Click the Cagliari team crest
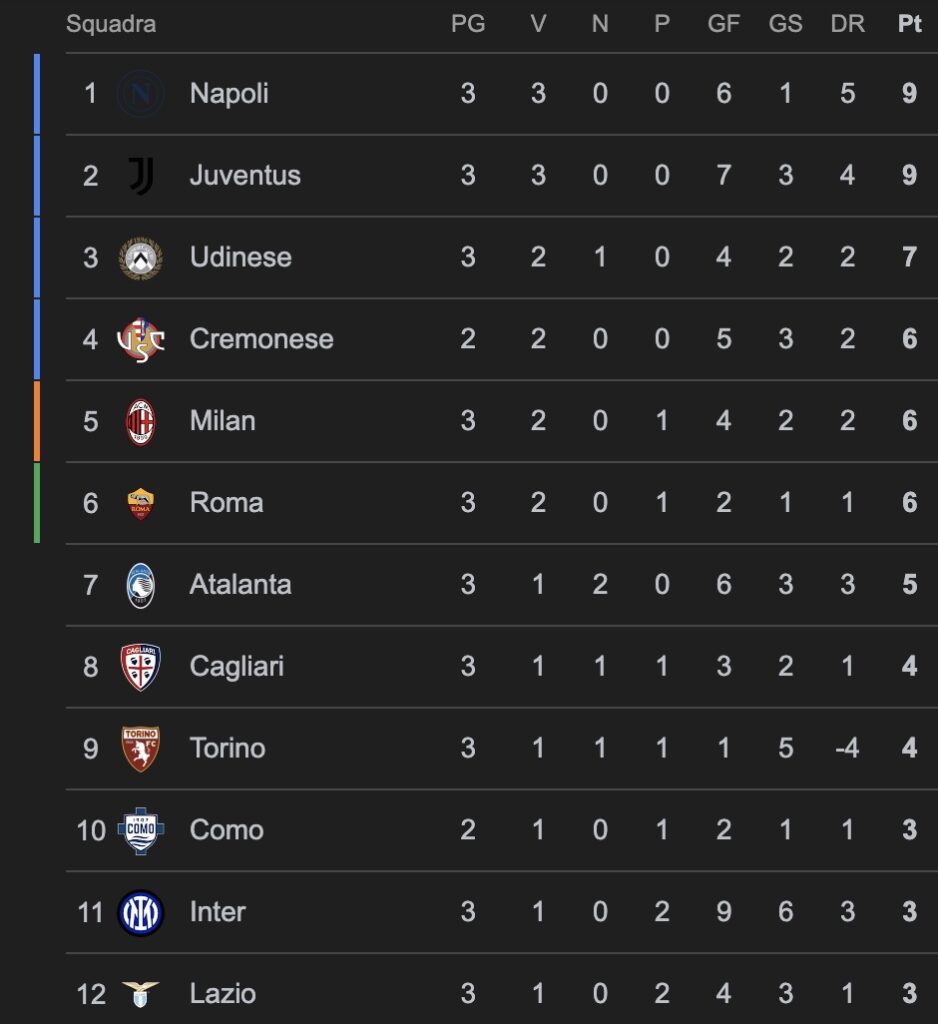938x1024 pixels. coord(140,667)
